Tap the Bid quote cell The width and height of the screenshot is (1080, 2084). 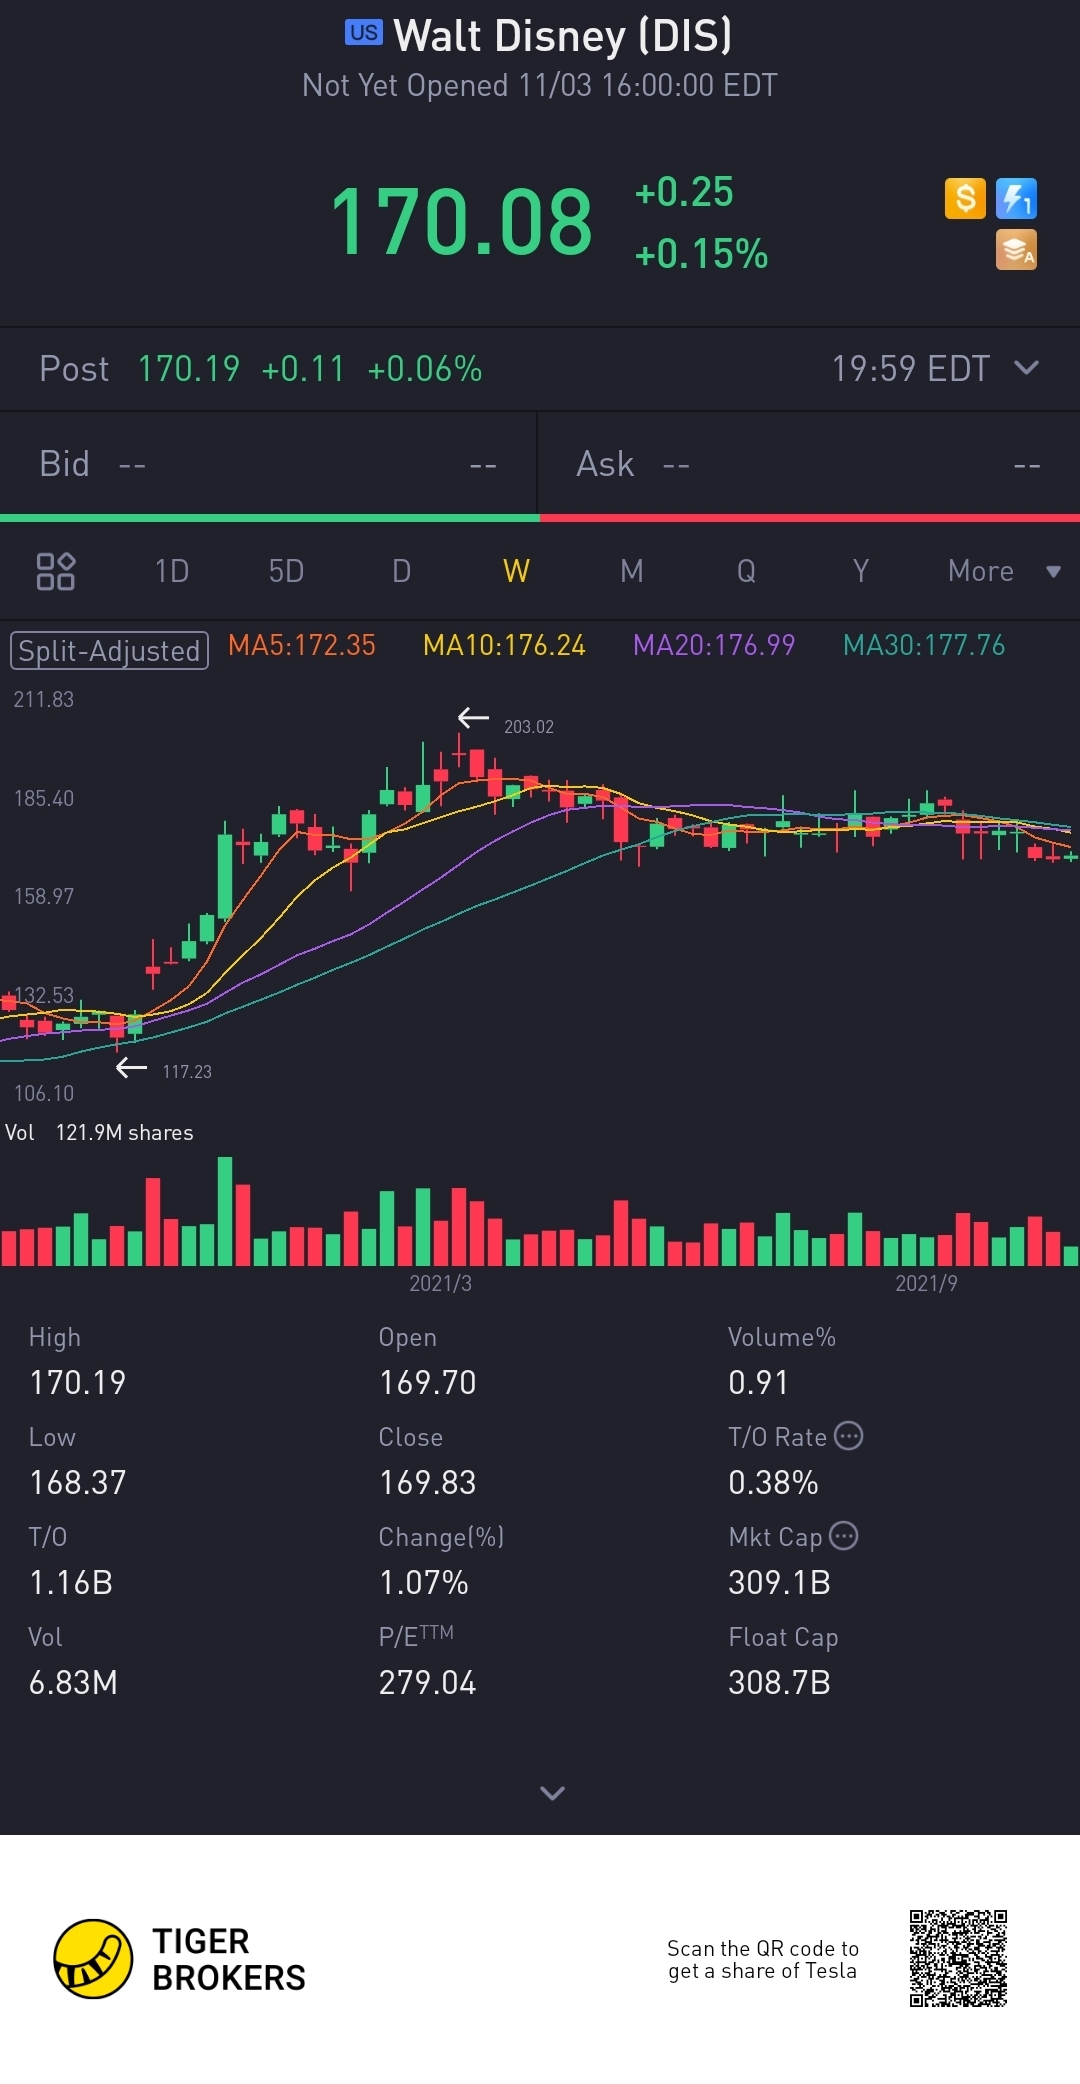point(268,464)
